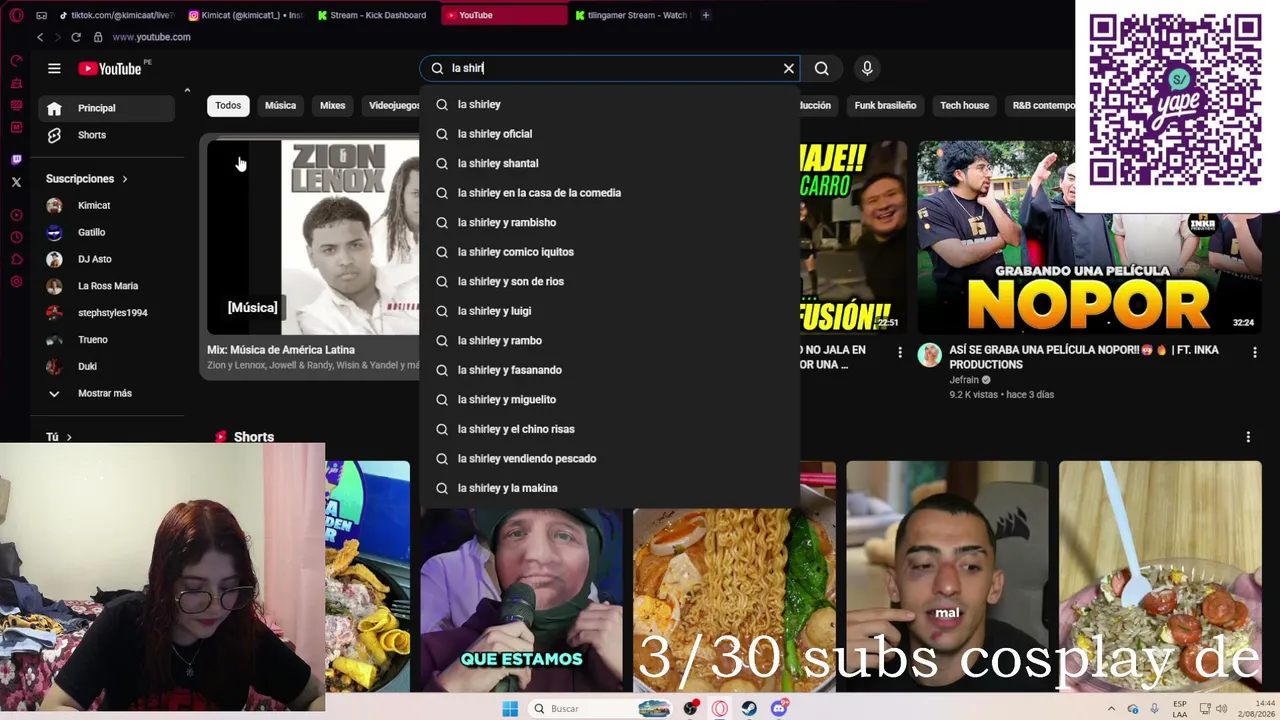1280x720 pixels.
Task: Open the La Ross Maria channel
Action: pos(107,286)
